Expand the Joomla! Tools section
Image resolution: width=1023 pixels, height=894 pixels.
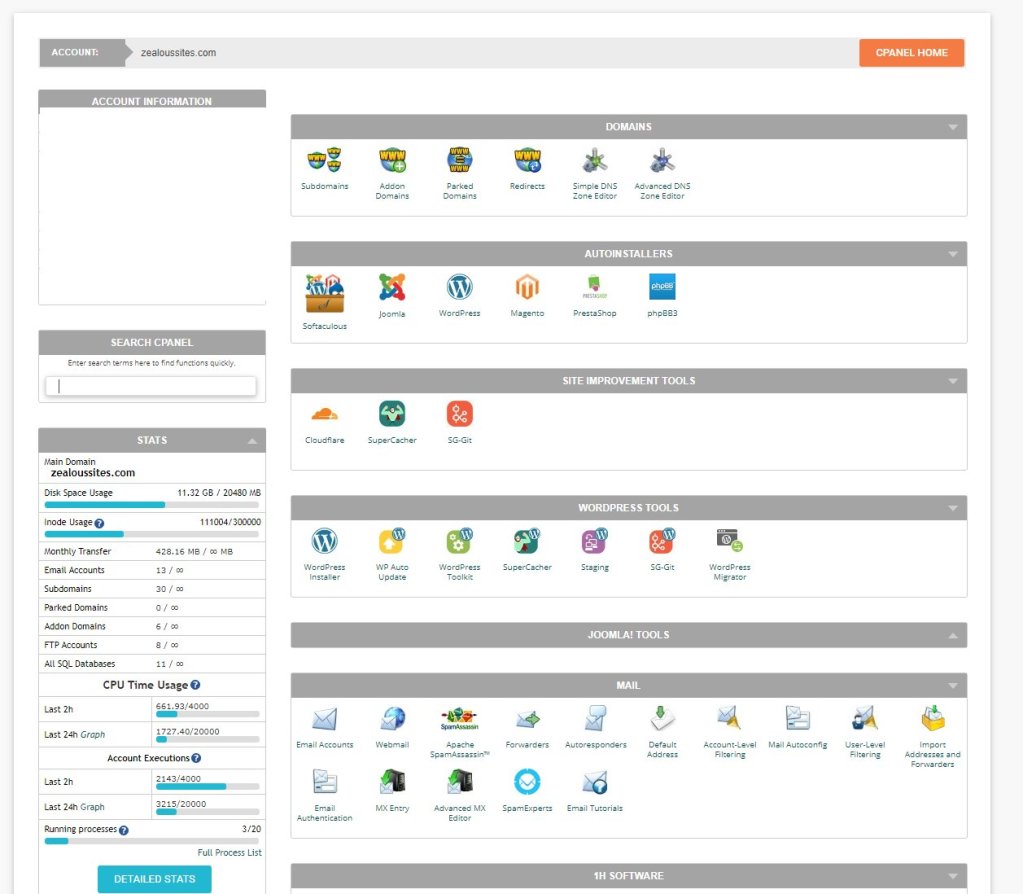coord(953,635)
